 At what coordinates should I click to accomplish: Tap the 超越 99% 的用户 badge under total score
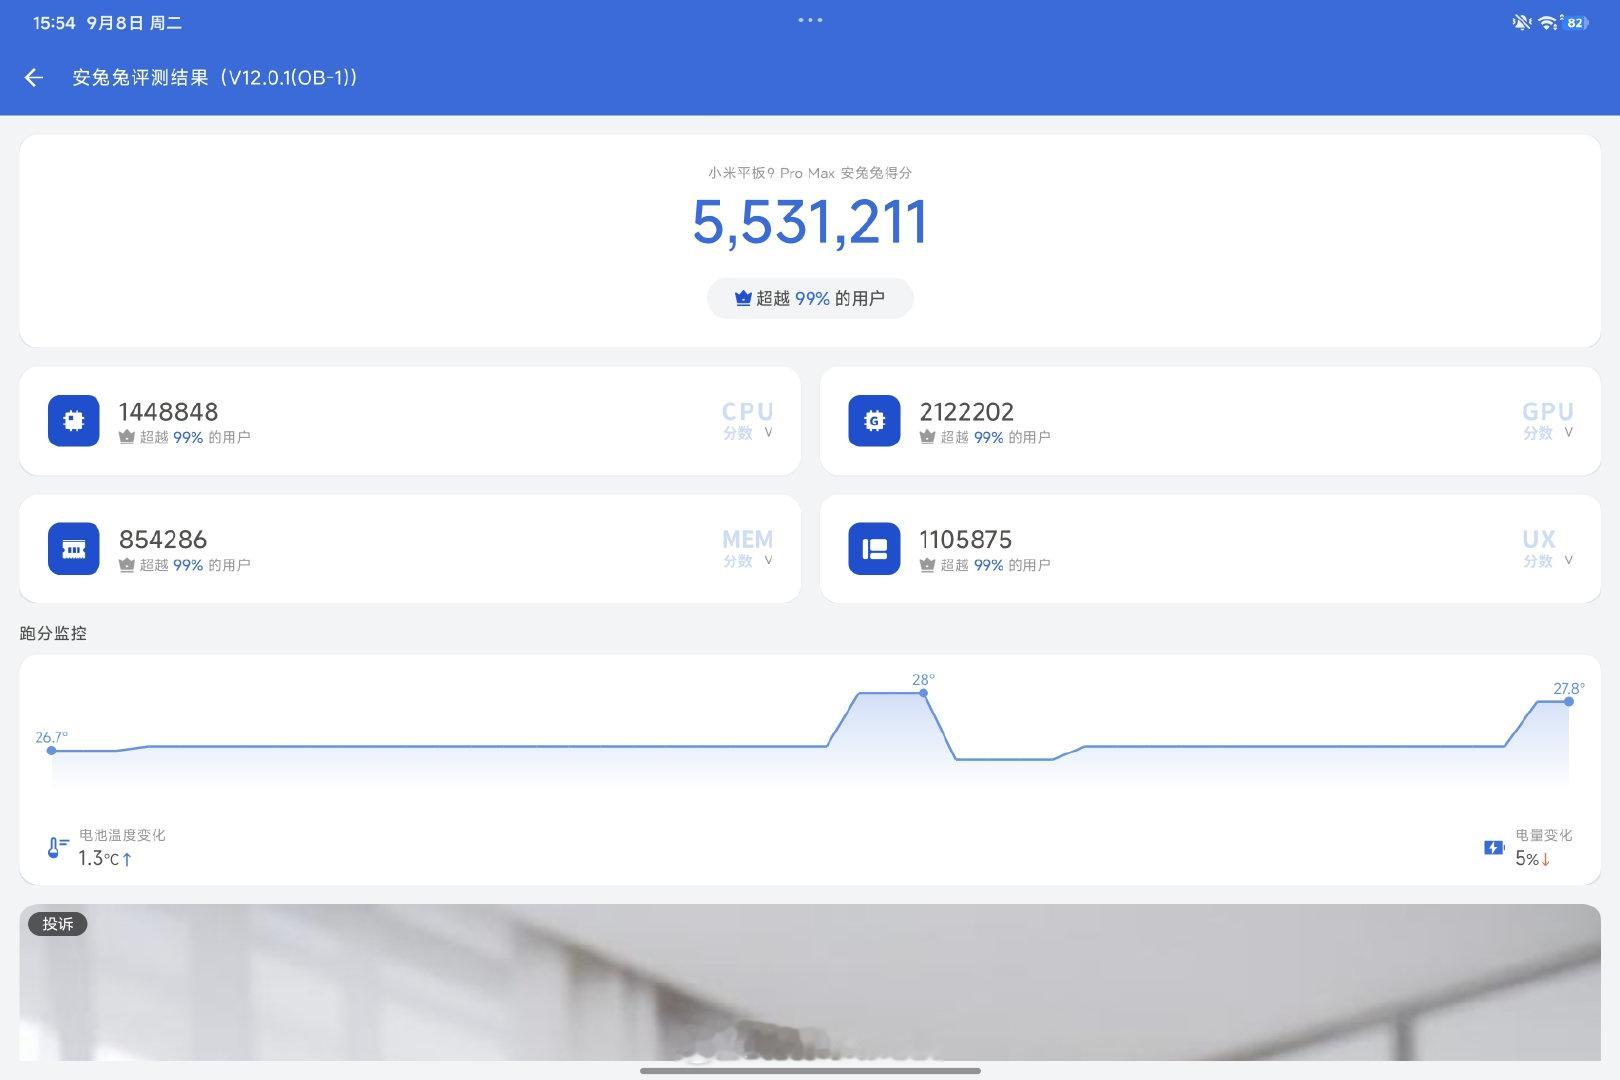tap(810, 298)
